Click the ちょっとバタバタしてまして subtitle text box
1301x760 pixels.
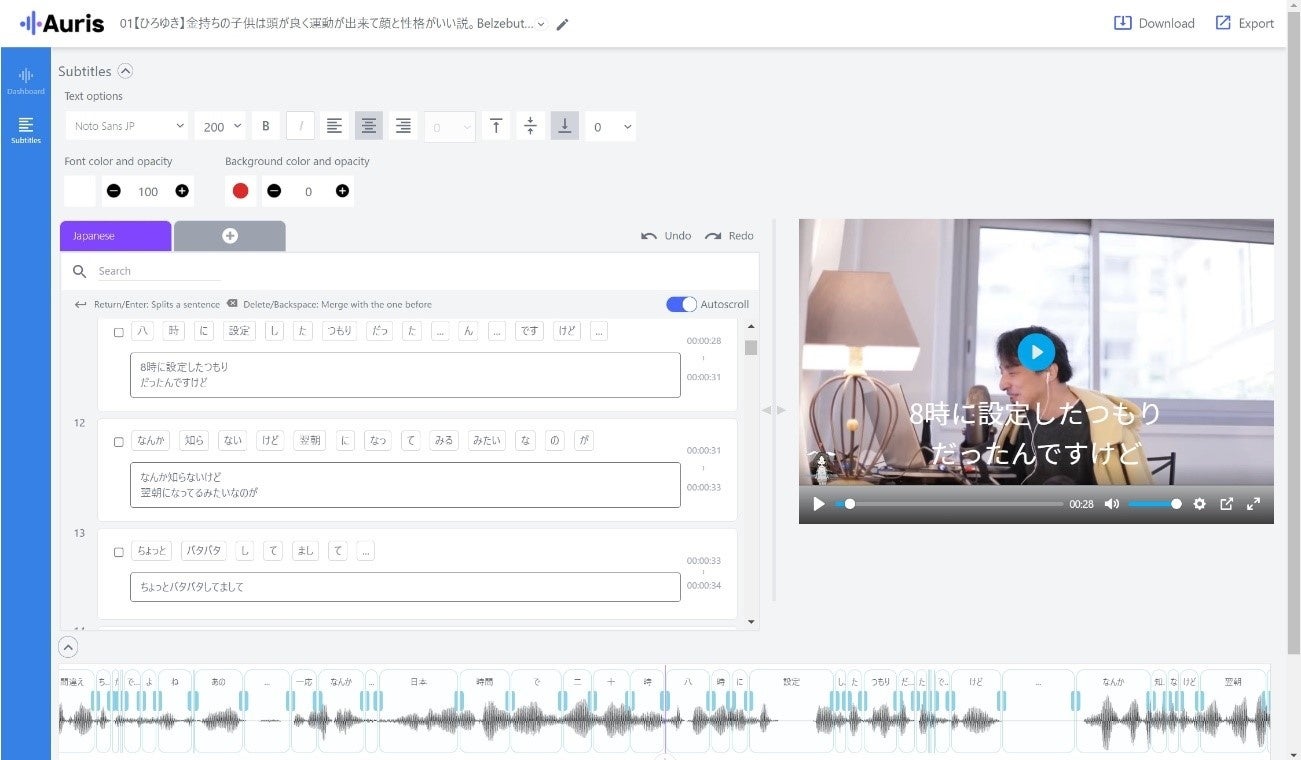(x=405, y=587)
